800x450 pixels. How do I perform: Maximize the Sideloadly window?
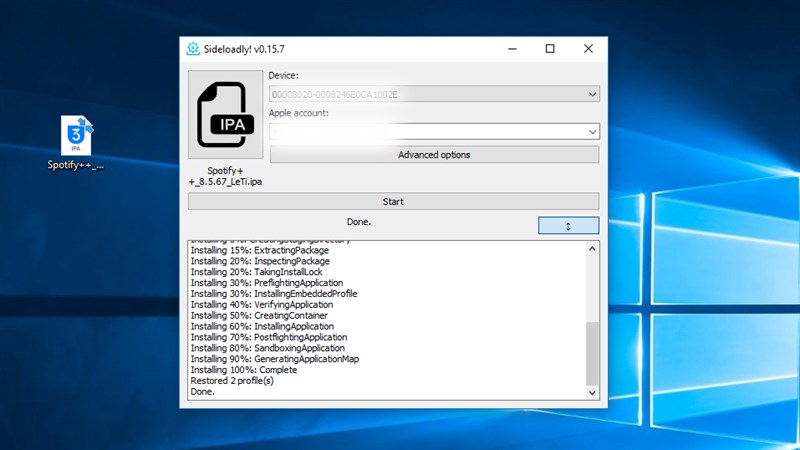coord(550,49)
